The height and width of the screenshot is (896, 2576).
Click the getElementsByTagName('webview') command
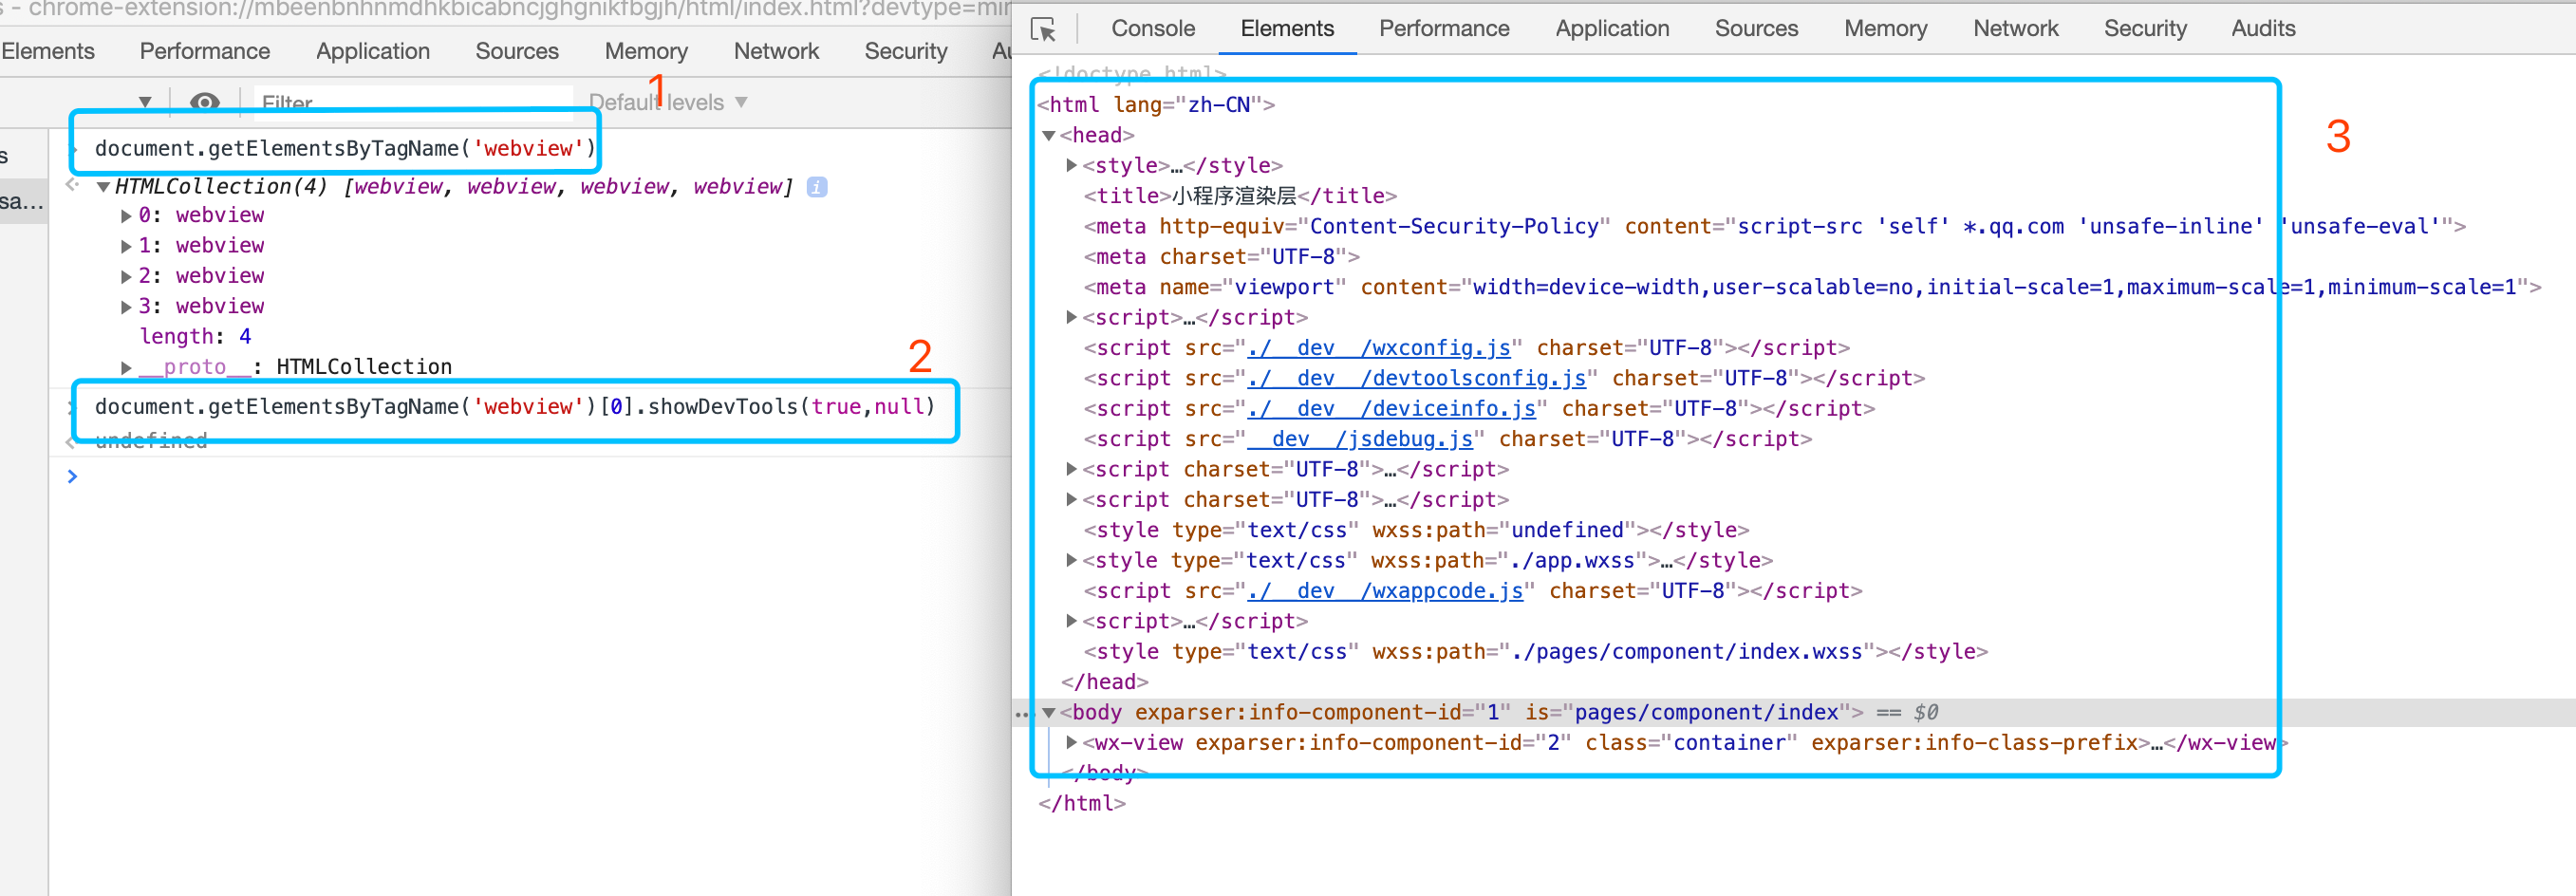coord(345,149)
